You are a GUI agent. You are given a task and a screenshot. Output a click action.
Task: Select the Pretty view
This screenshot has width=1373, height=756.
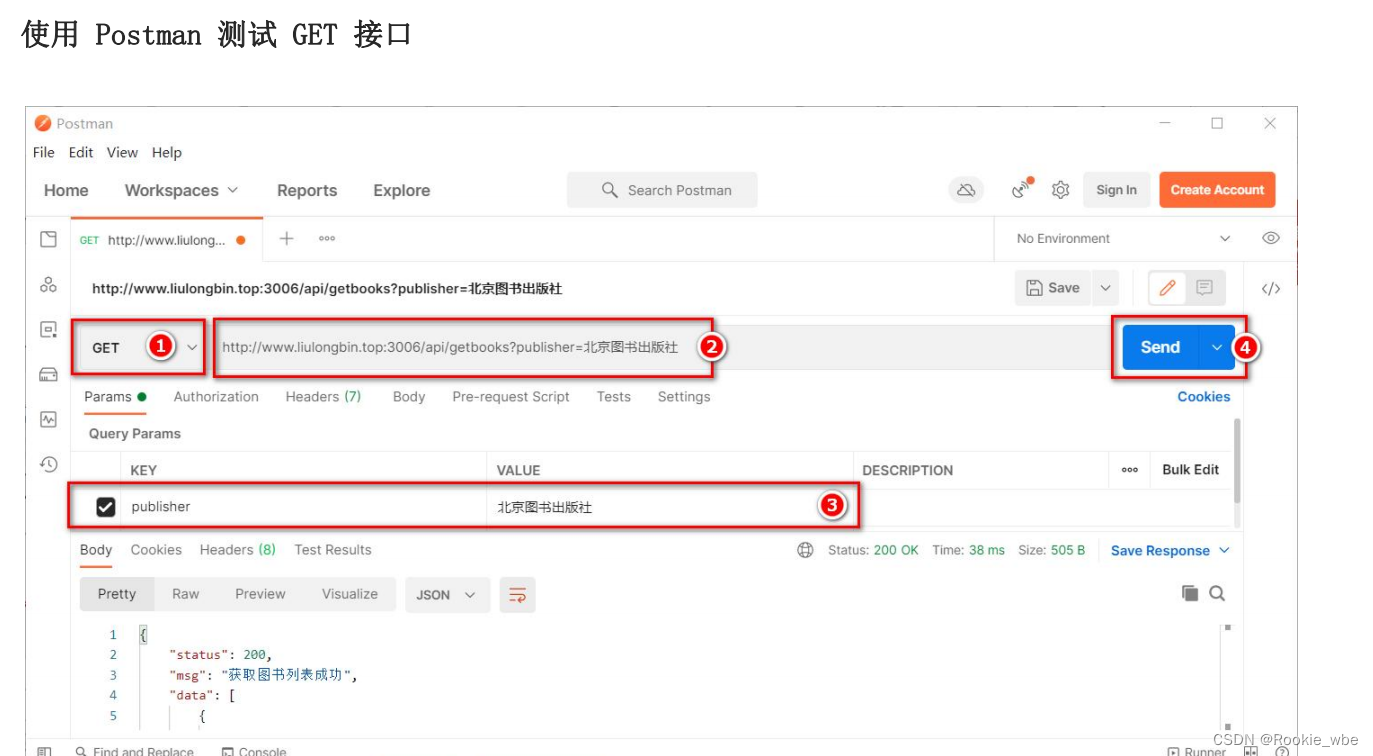click(x=117, y=594)
